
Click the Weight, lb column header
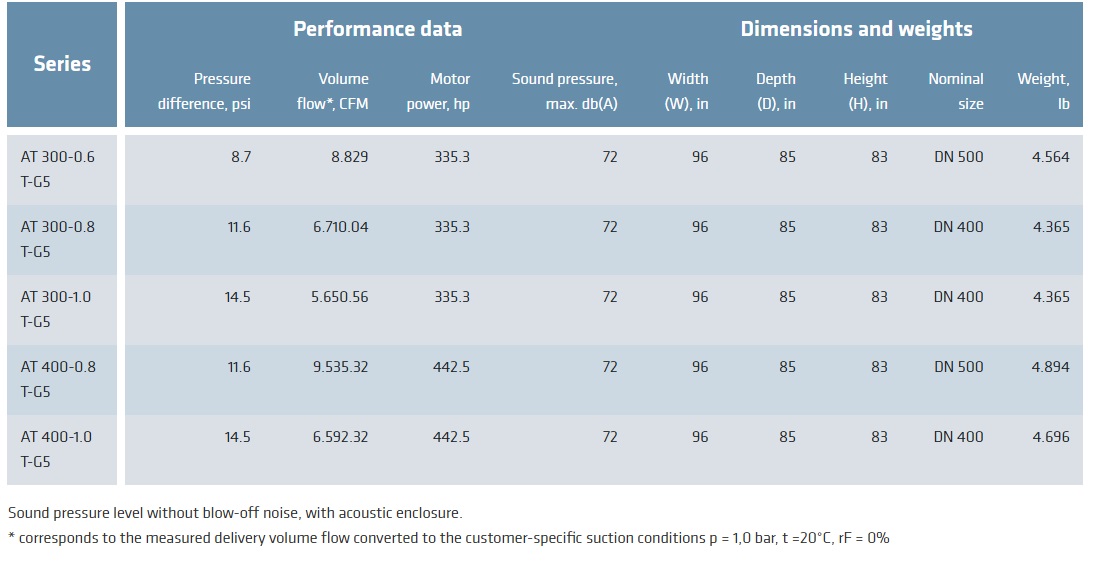(1043, 91)
